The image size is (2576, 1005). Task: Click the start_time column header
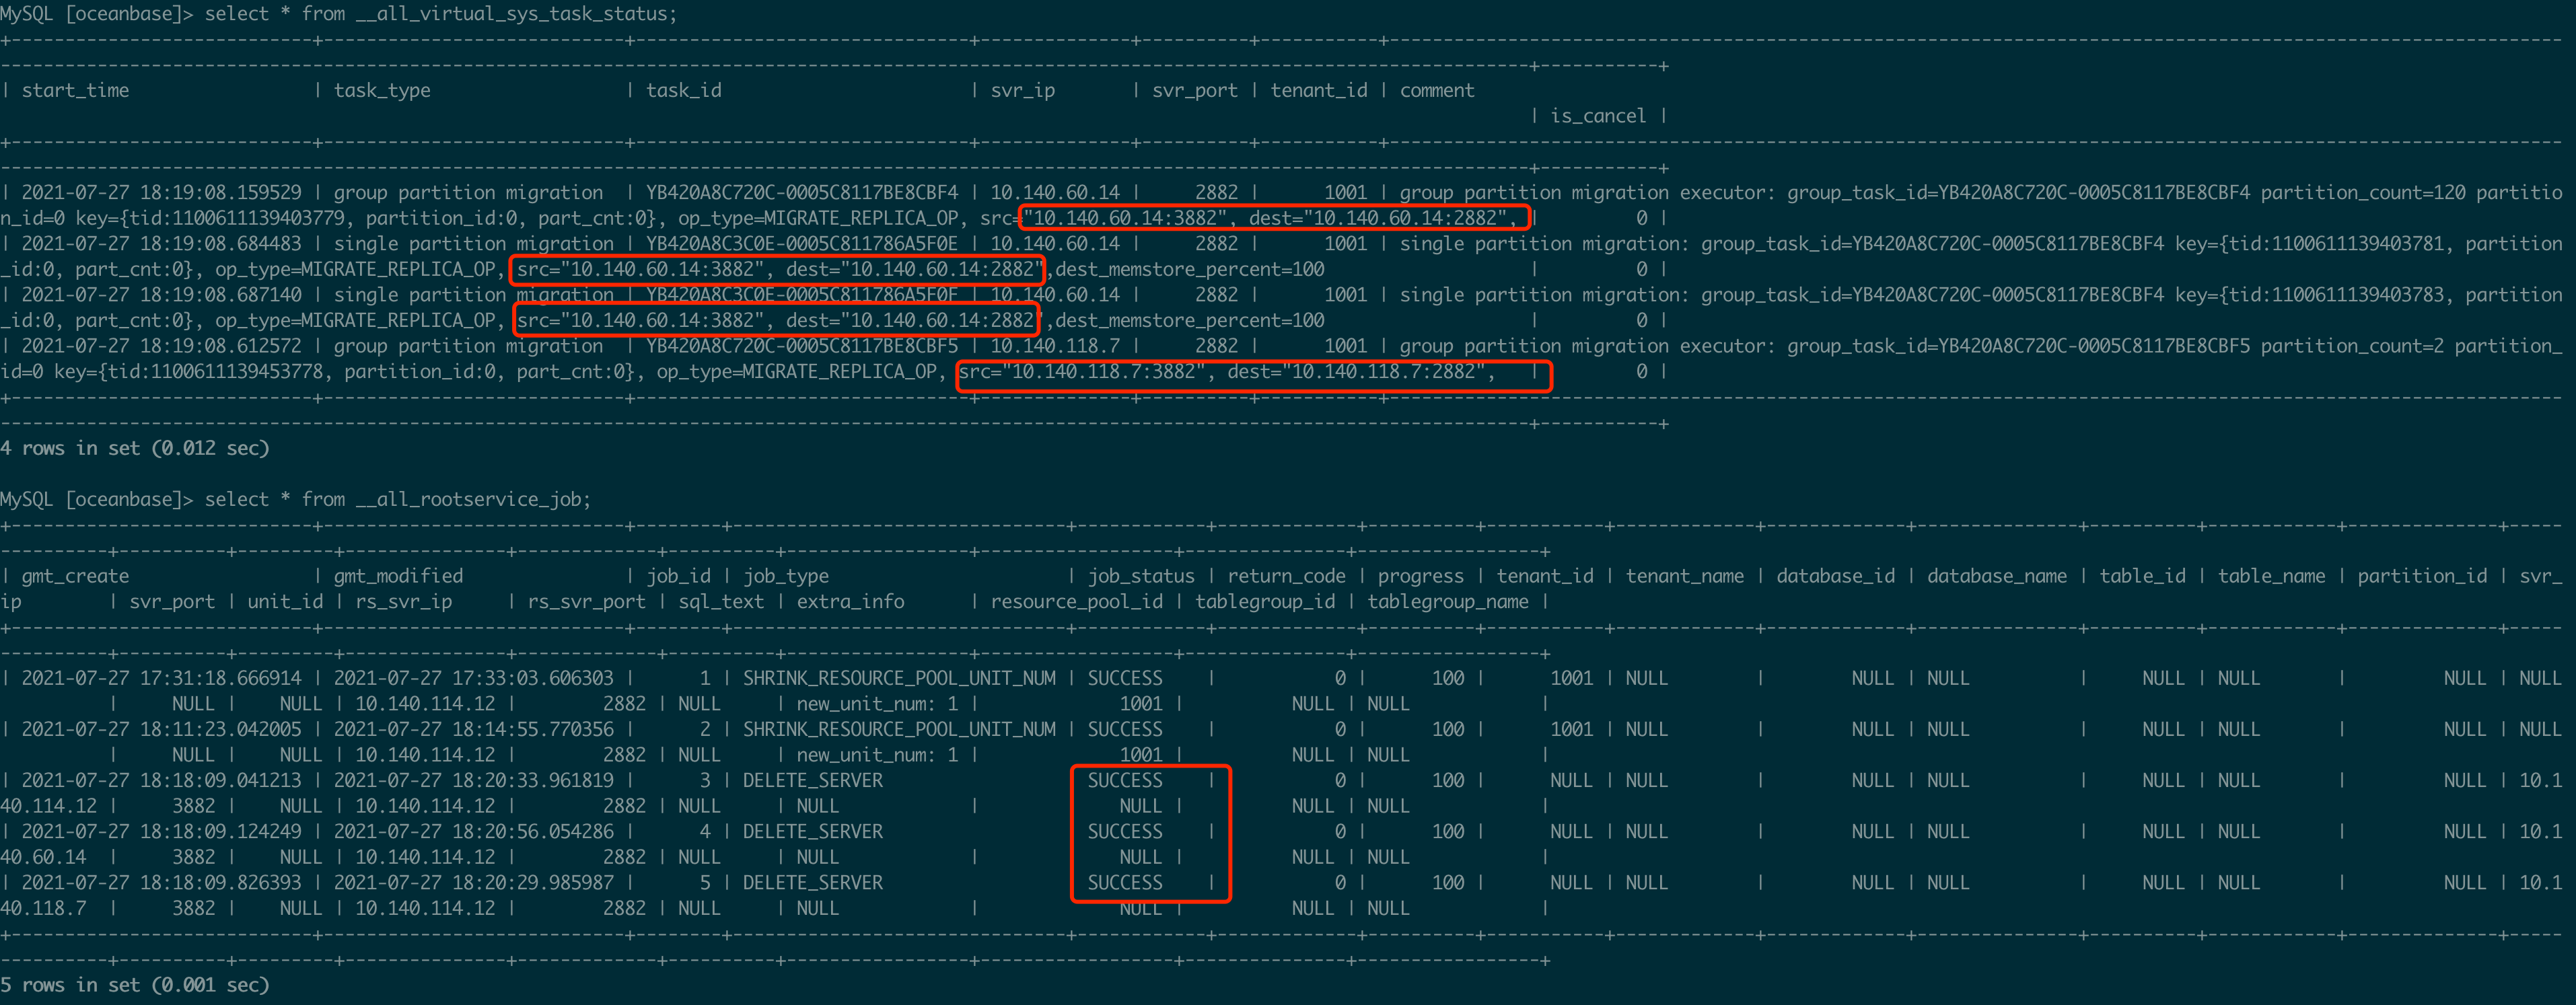[x=75, y=90]
